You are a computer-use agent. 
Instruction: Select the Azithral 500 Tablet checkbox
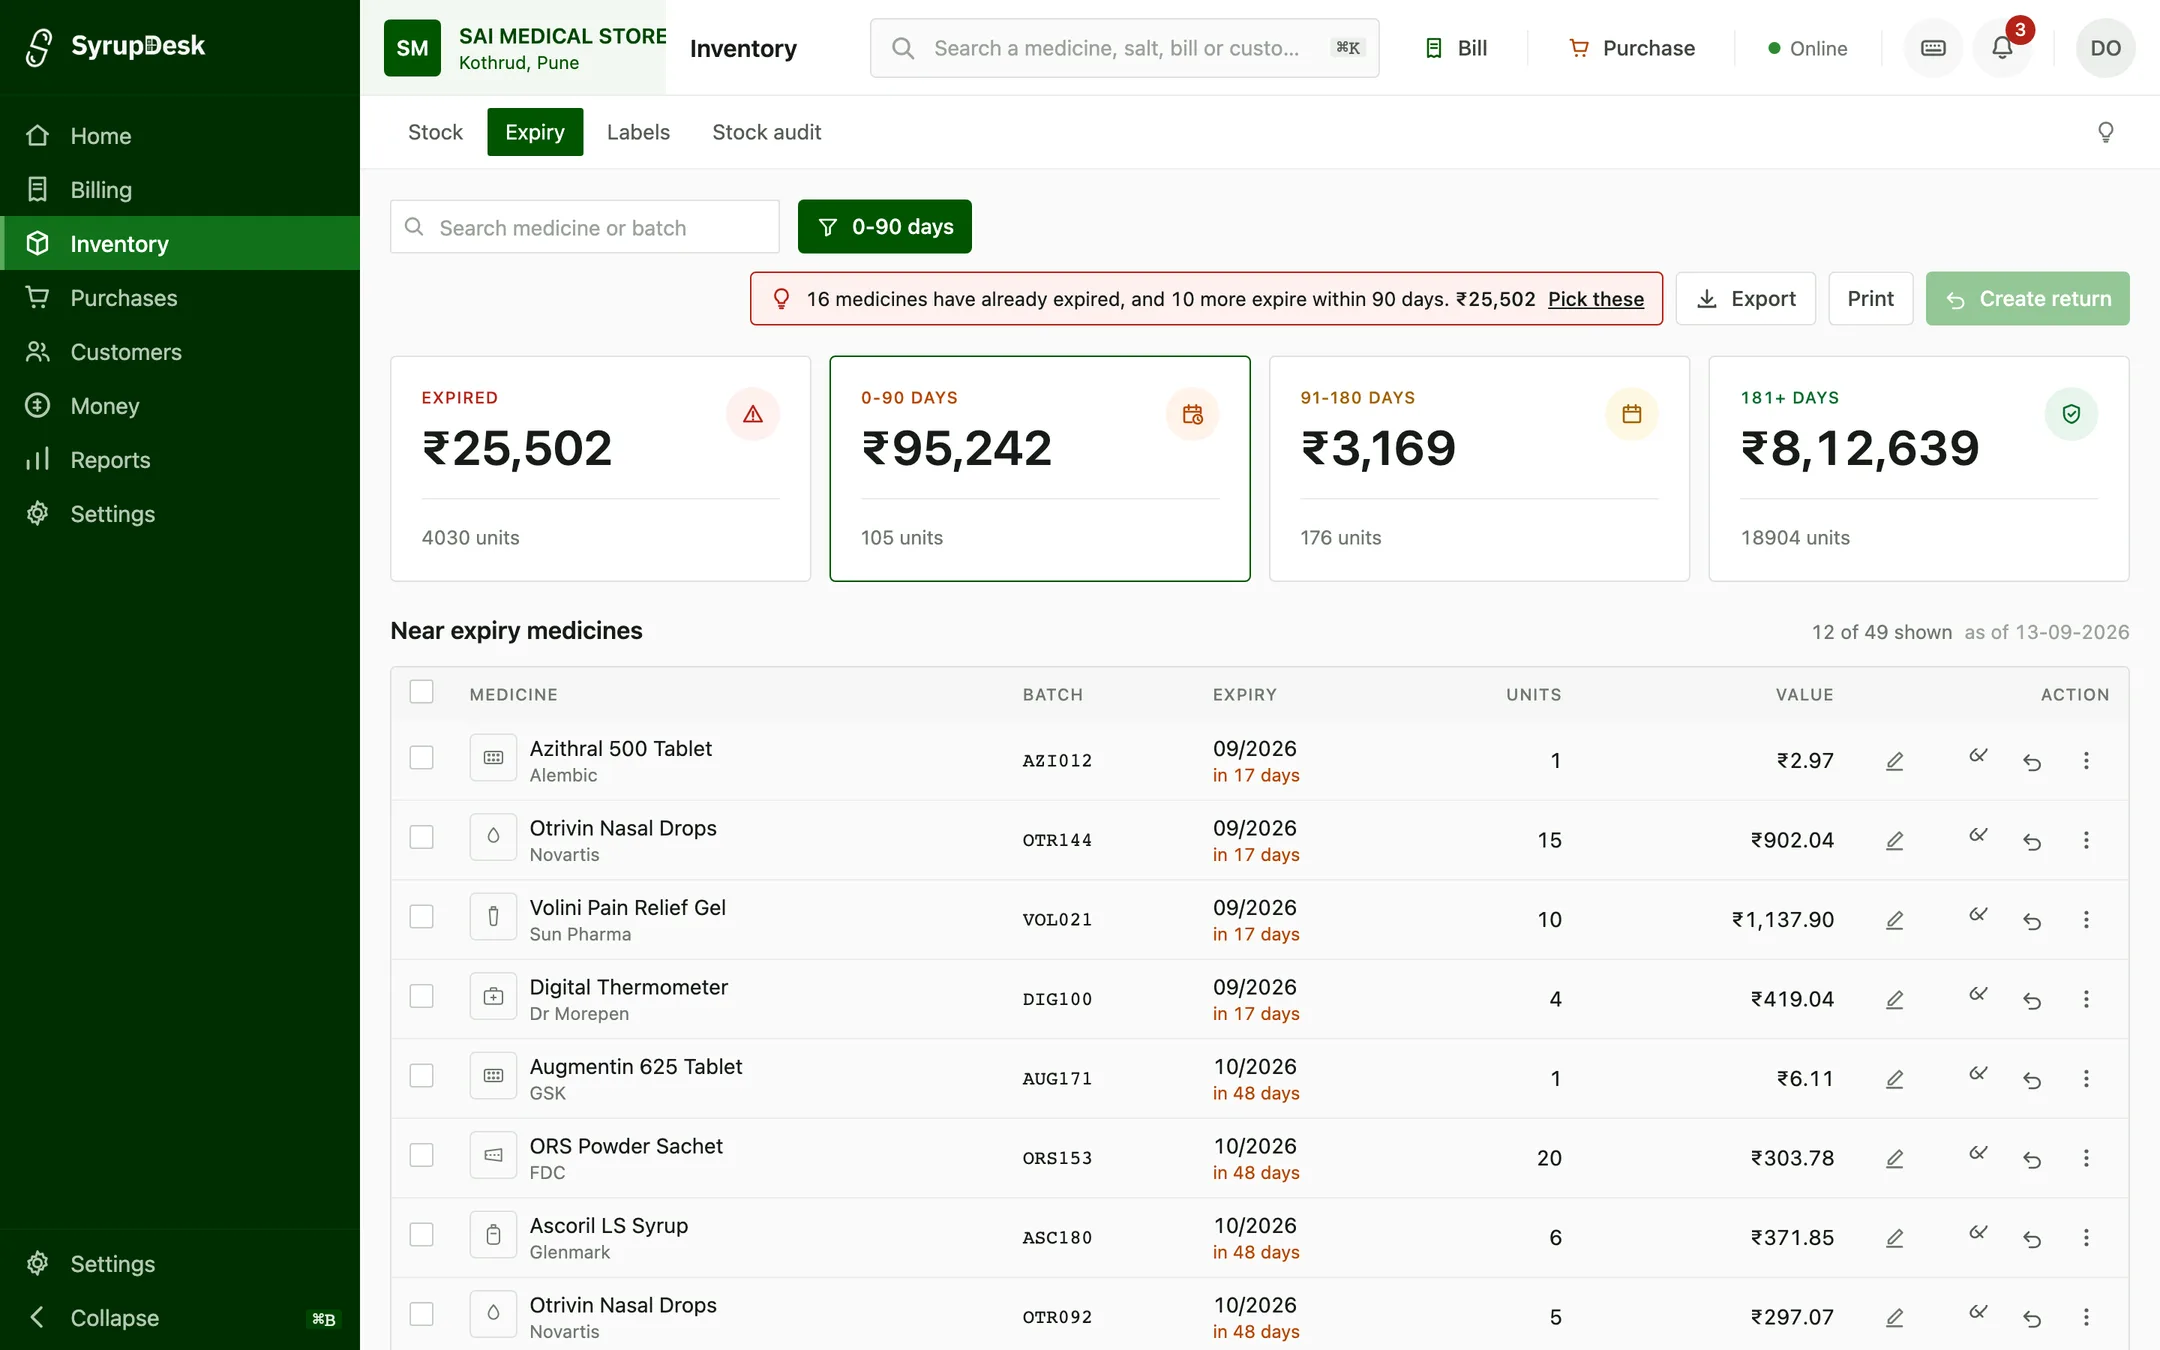pos(421,758)
